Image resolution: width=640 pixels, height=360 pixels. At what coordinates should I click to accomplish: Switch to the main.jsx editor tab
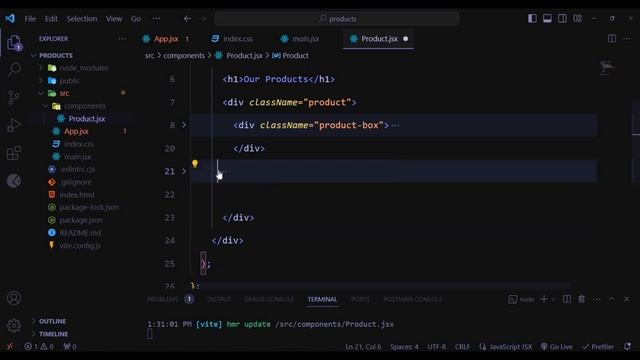(x=301, y=39)
